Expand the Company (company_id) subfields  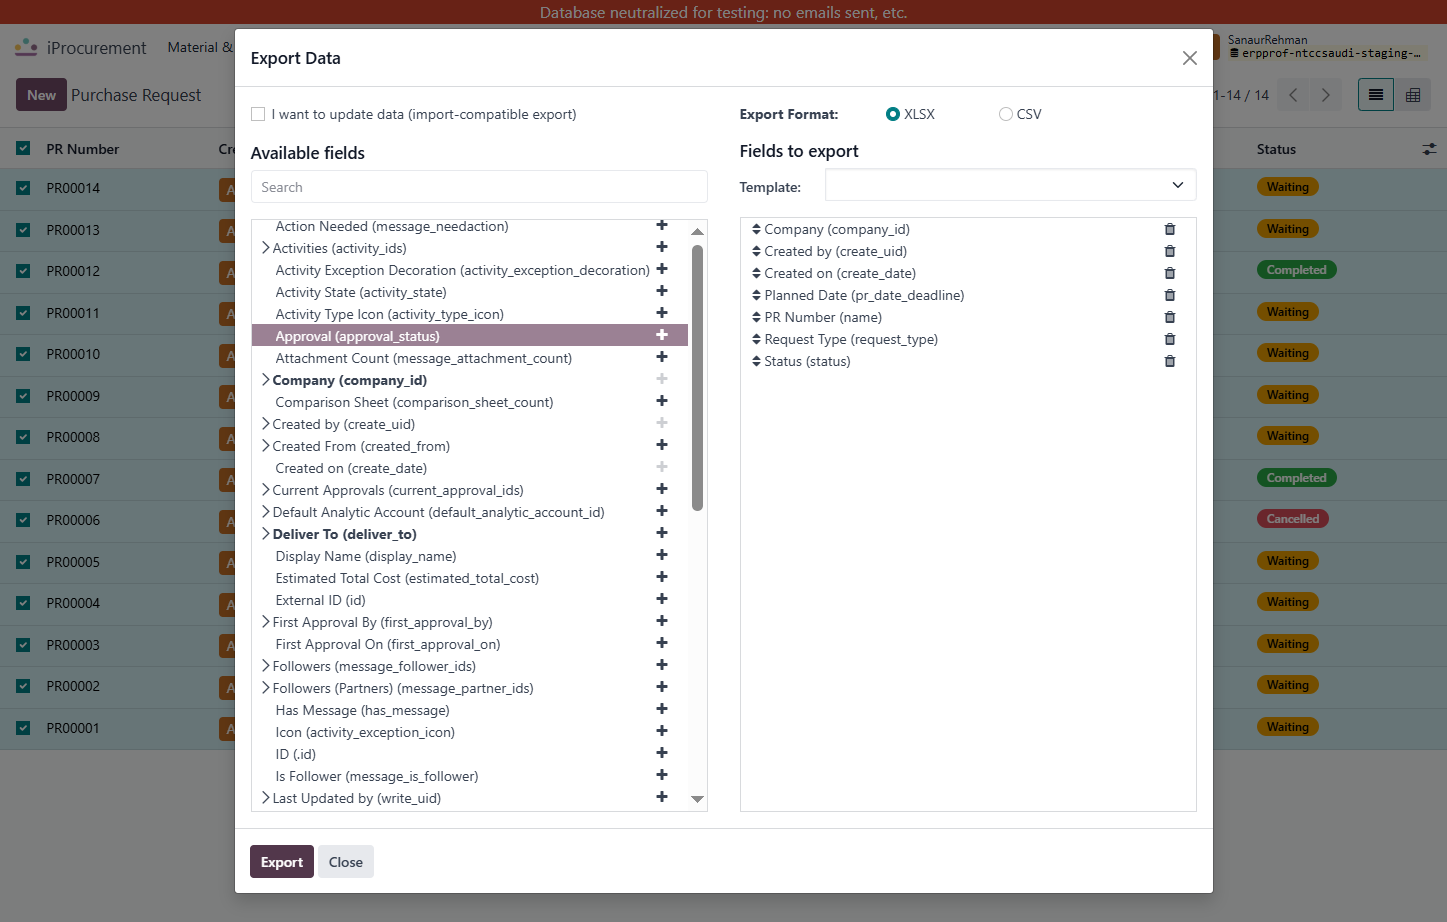[265, 380]
